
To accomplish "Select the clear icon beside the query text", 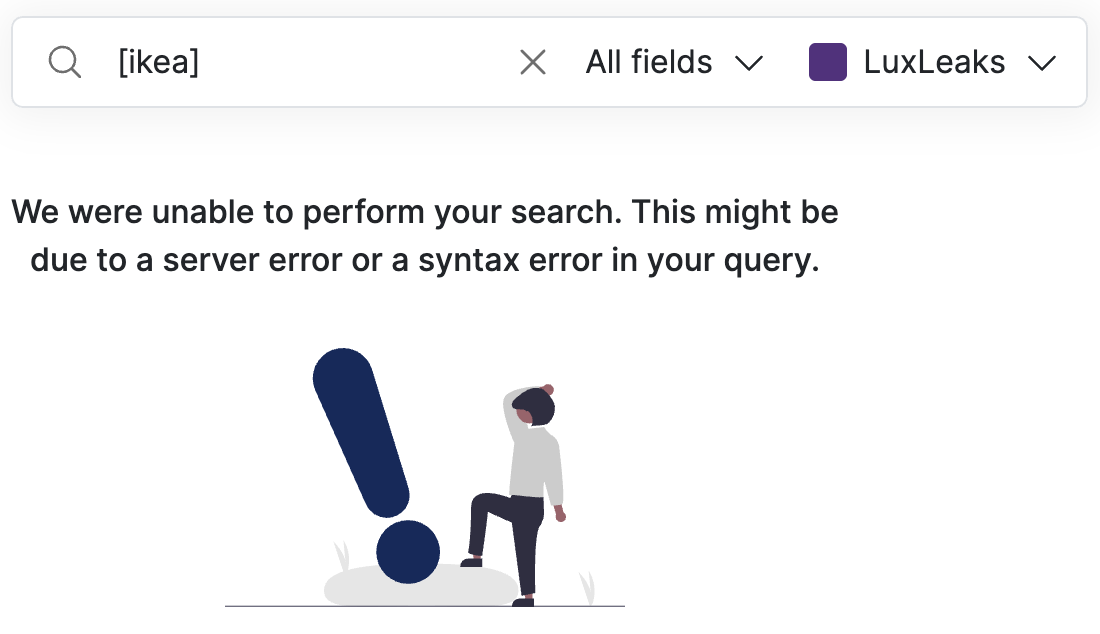I will click(533, 62).
